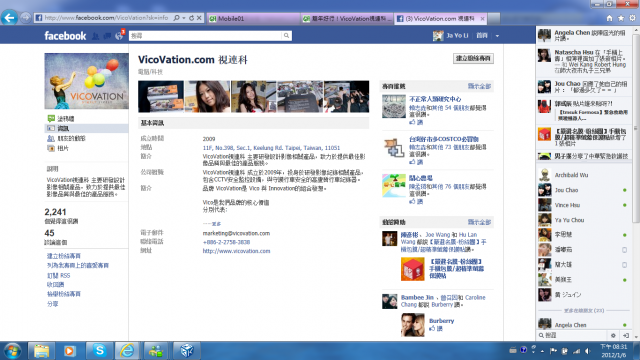Switch to the Mobile01 tab
Screen dimensions: 640x360
pyautogui.click(x=253, y=18)
